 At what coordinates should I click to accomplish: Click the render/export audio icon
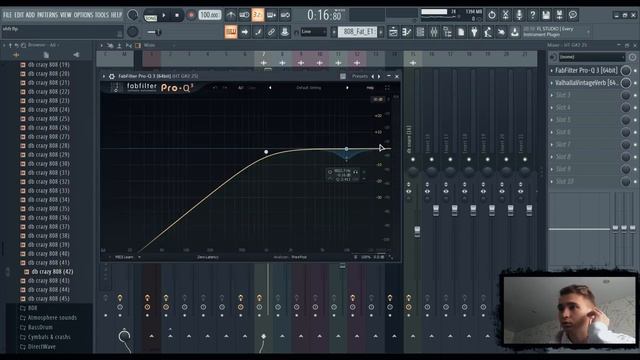coord(560,15)
